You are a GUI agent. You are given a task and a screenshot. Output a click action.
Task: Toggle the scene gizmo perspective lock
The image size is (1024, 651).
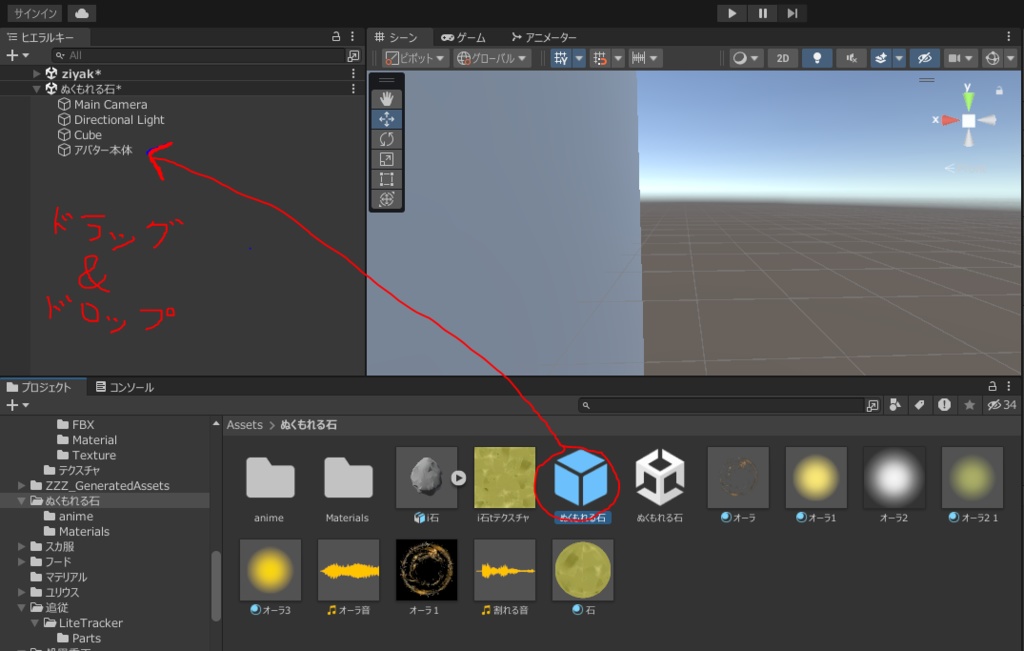[999, 91]
